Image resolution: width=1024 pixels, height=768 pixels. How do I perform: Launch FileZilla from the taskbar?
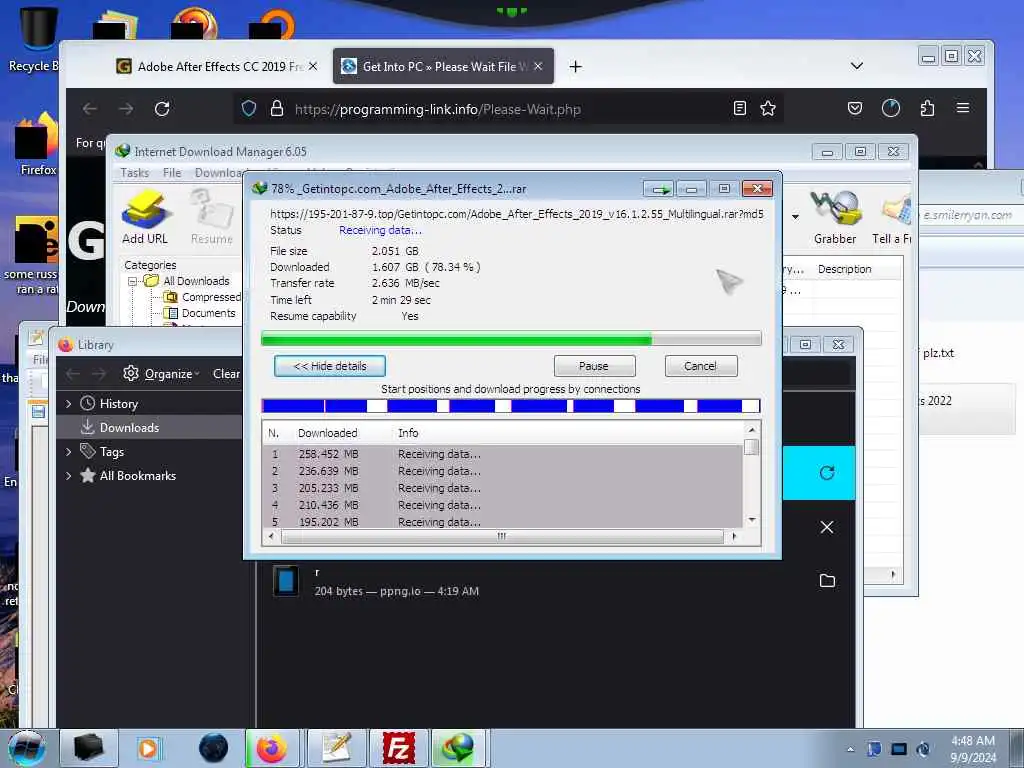click(398, 748)
